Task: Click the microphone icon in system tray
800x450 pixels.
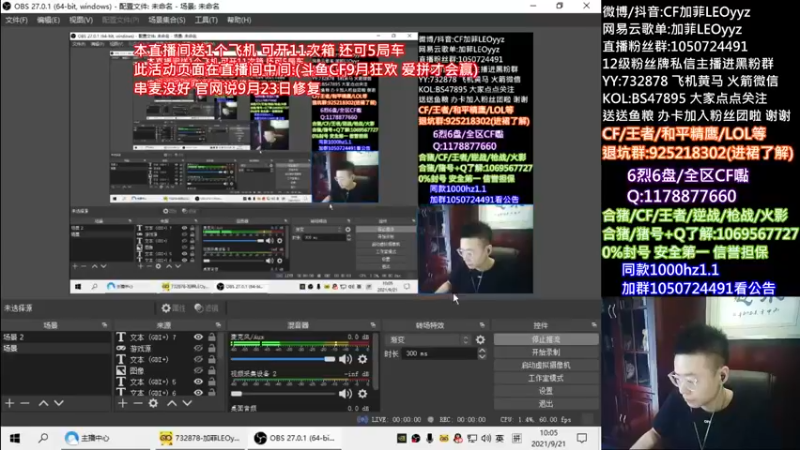Action: tap(430, 438)
